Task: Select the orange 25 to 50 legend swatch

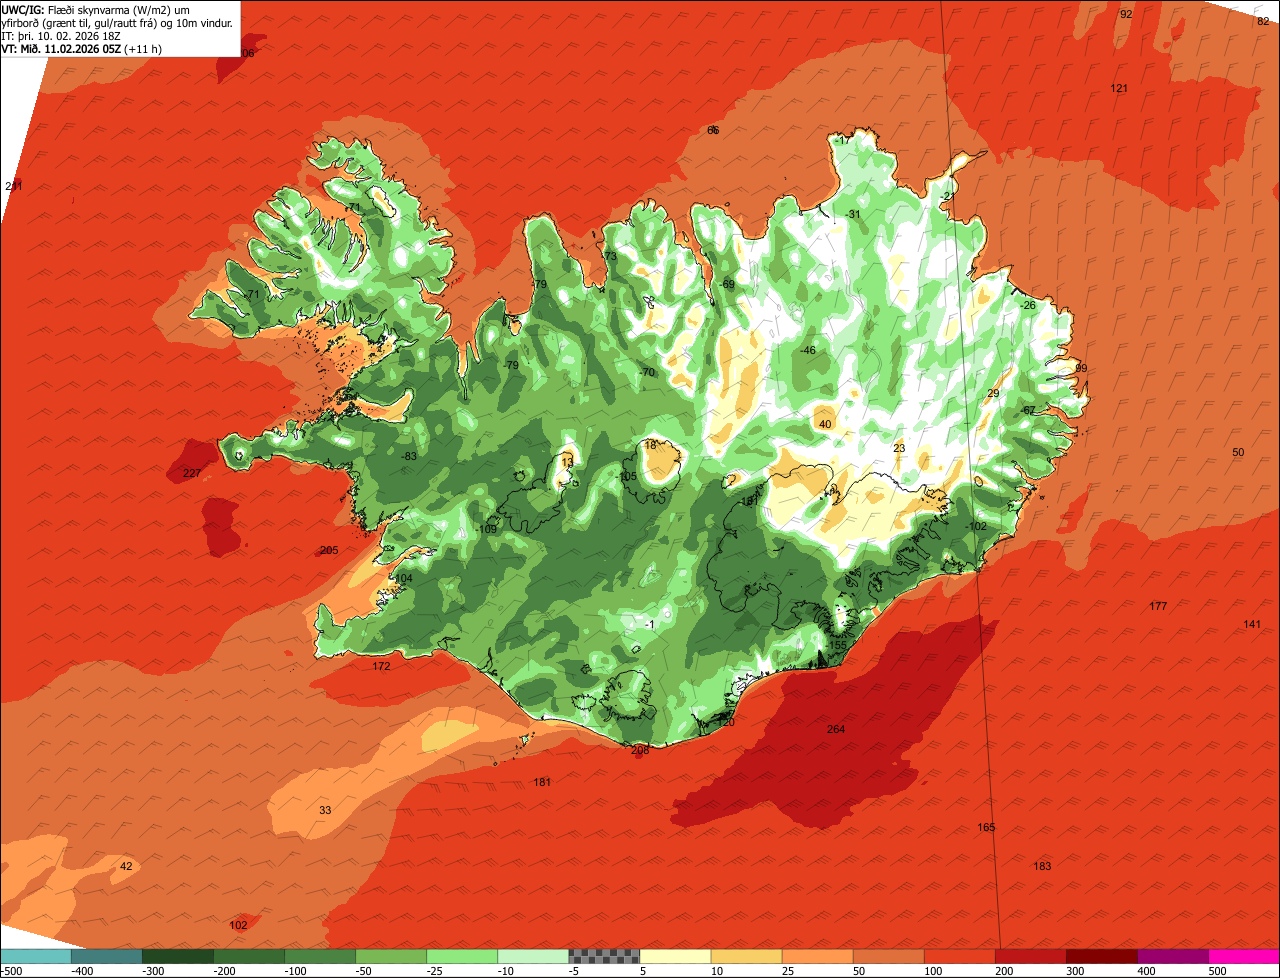Action: pos(817,956)
